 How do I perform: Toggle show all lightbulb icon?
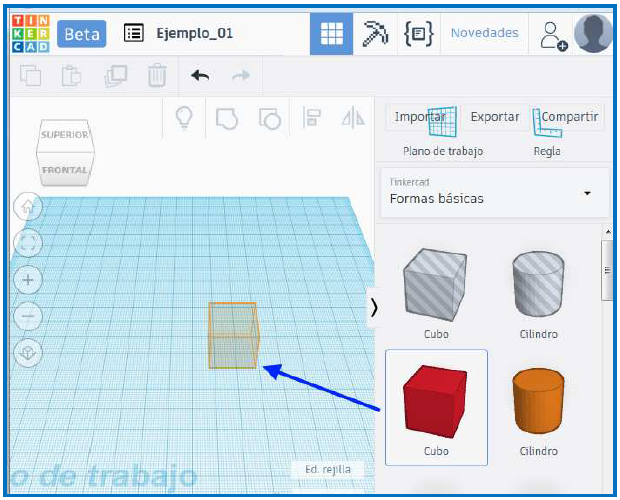pyautogui.click(x=184, y=118)
